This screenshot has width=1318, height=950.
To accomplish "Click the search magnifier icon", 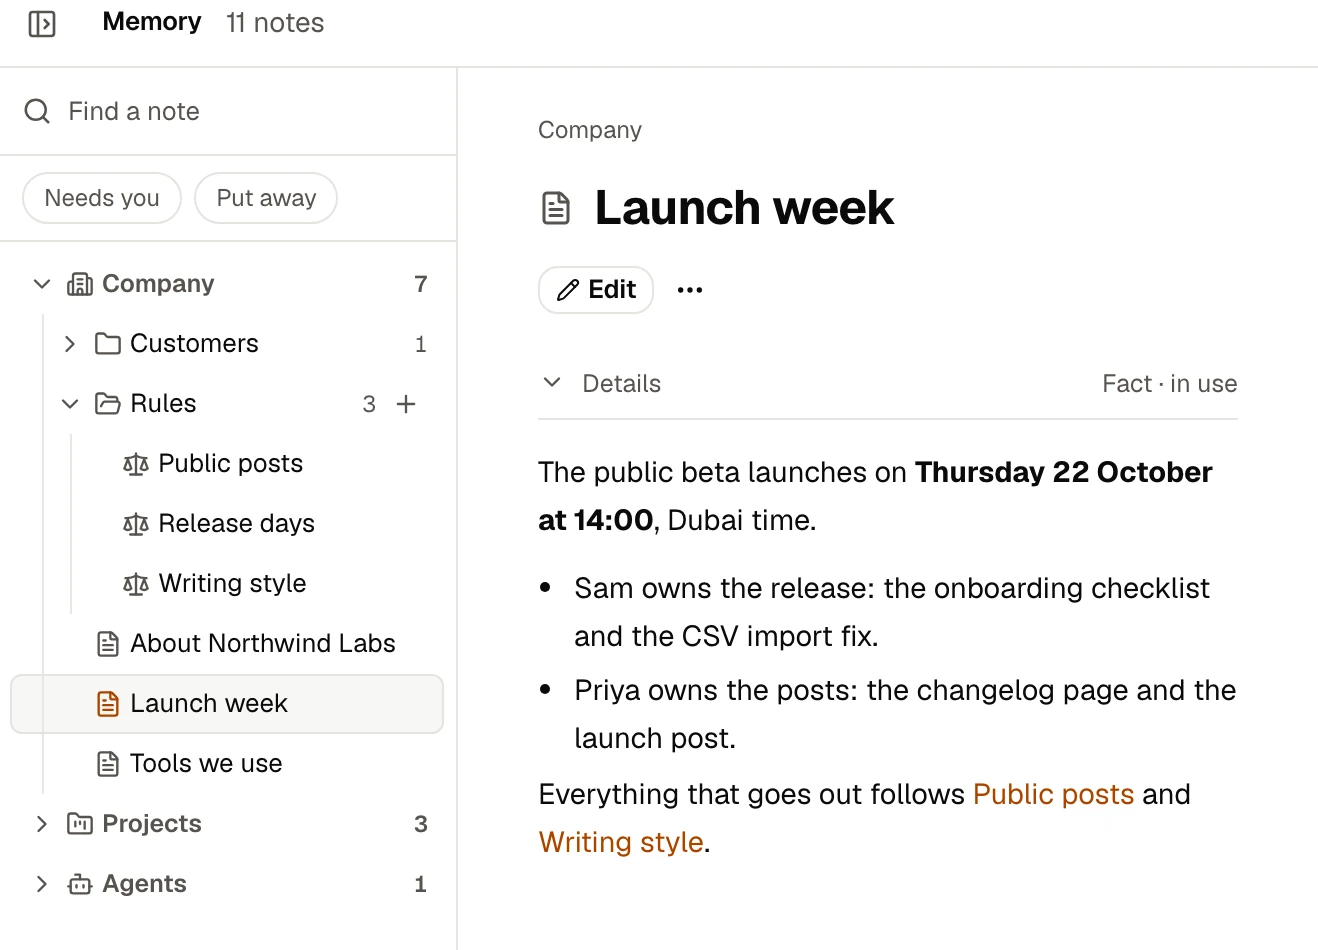I will click(37, 111).
